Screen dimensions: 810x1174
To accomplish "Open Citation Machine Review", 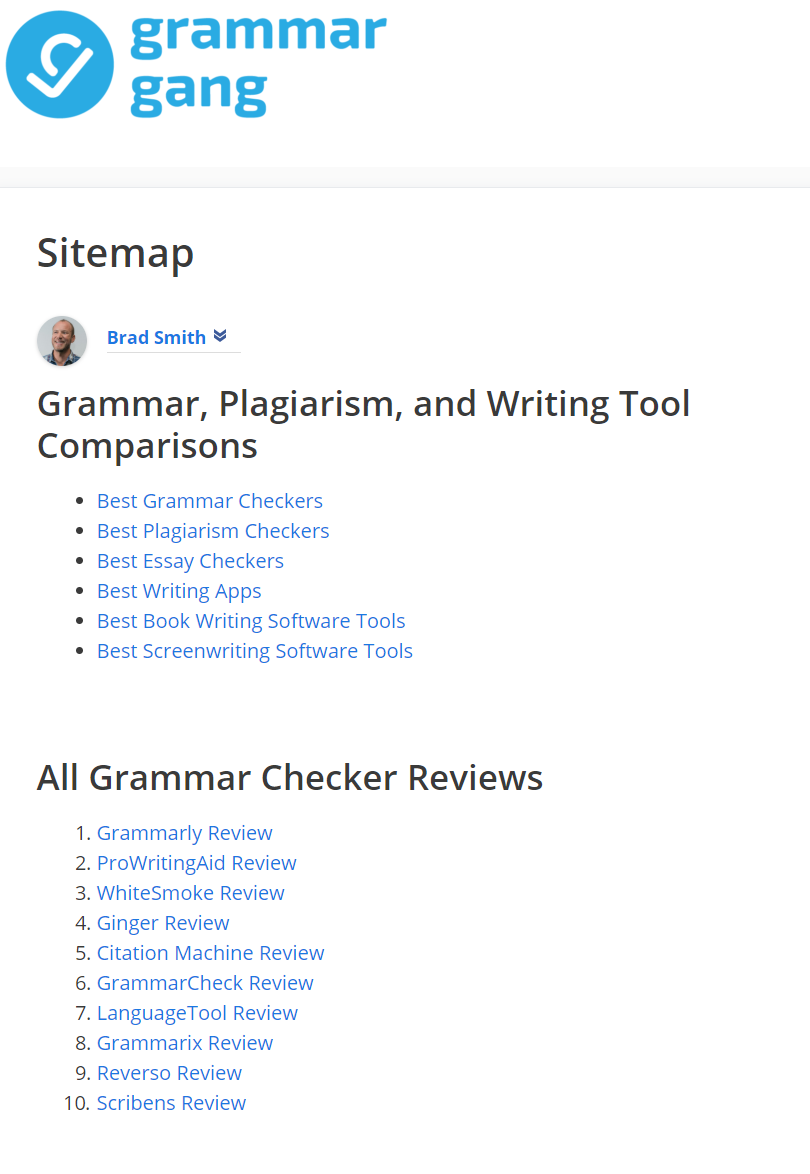I will [210, 953].
